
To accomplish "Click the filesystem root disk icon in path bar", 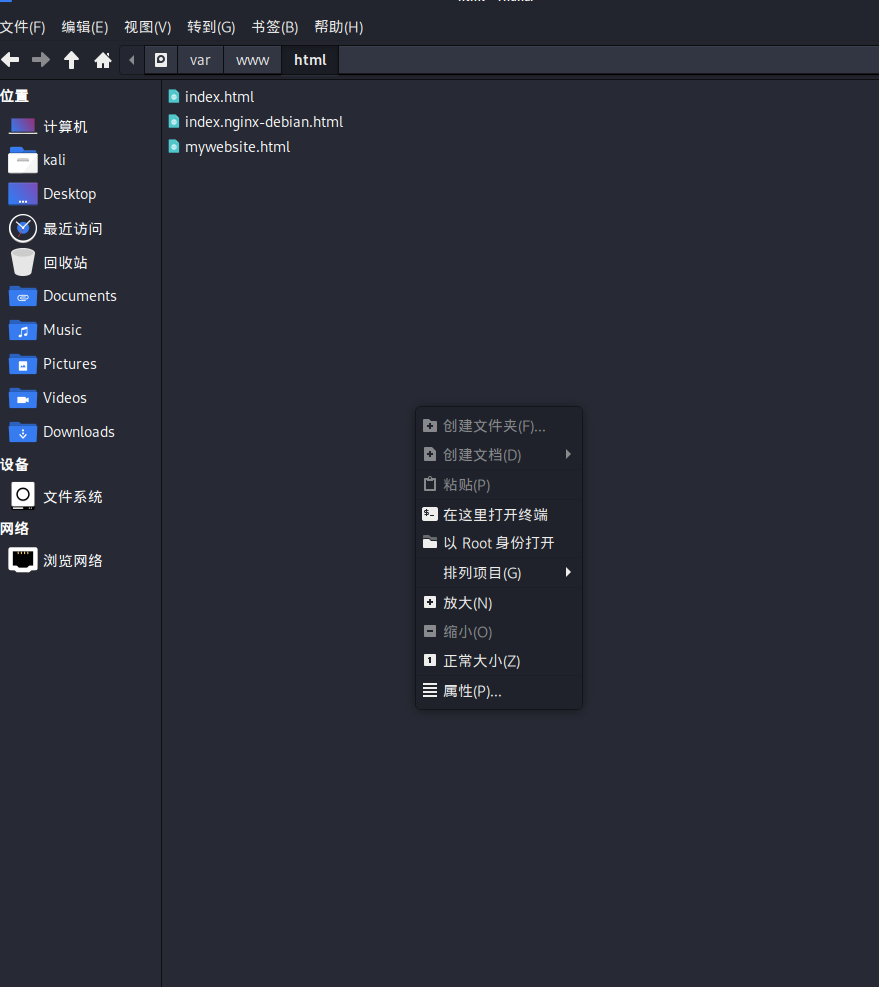I will click(x=161, y=60).
